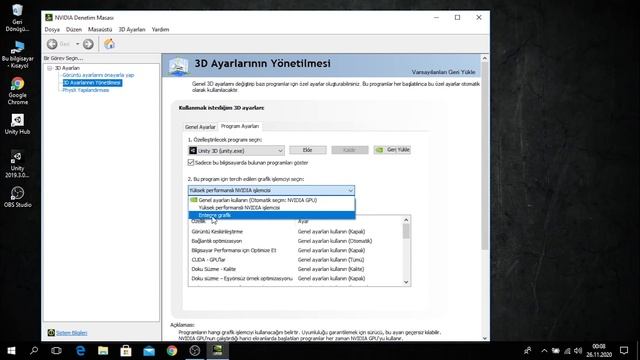Image resolution: width=640 pixels, height=360 pixels.
Task: Open the Dosya menu
Action: [x=52, y=29]
